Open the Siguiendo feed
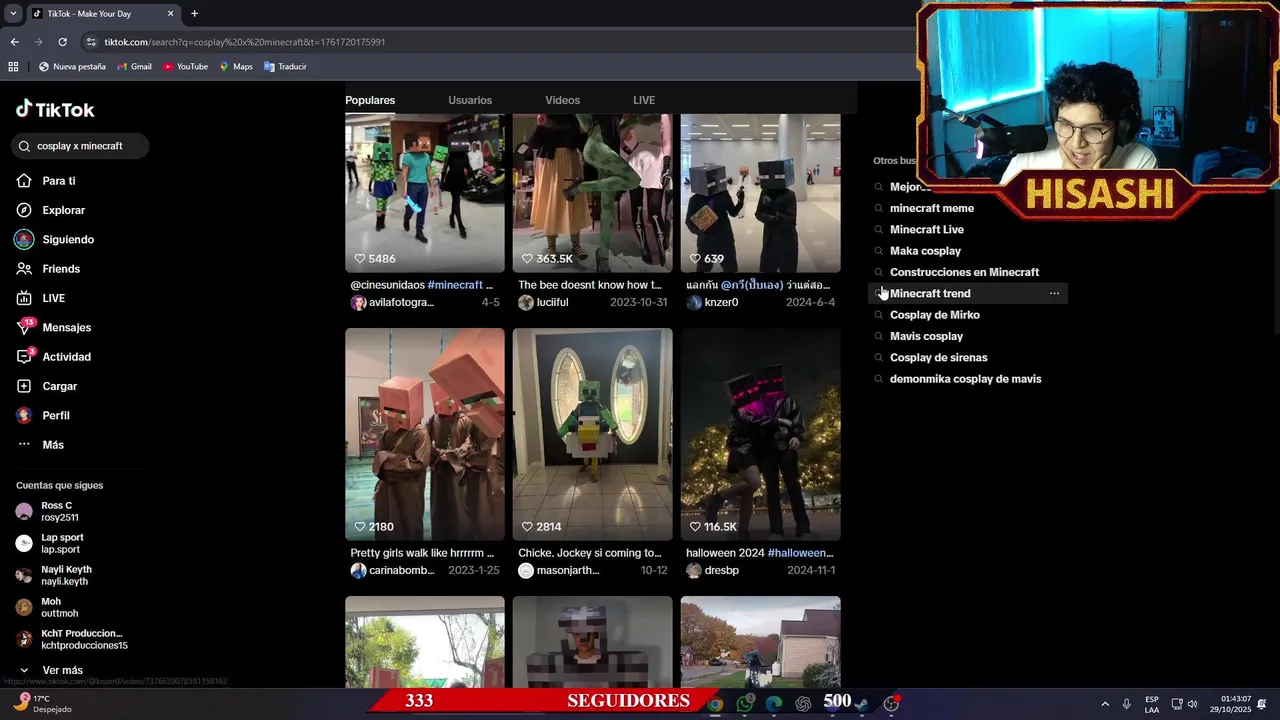This screenshot has width=1280, height=720. pyautogui.click(x=55, y=240)
